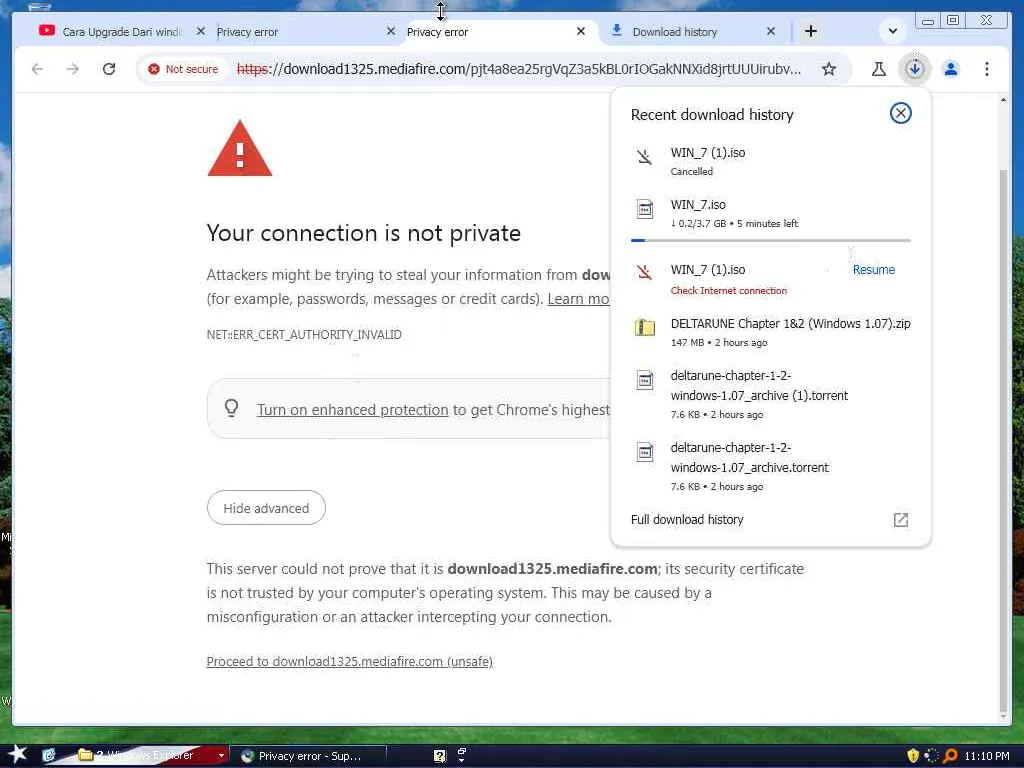
Task: Click the archive.torrent file icon
Action: [x=645, y=452]
